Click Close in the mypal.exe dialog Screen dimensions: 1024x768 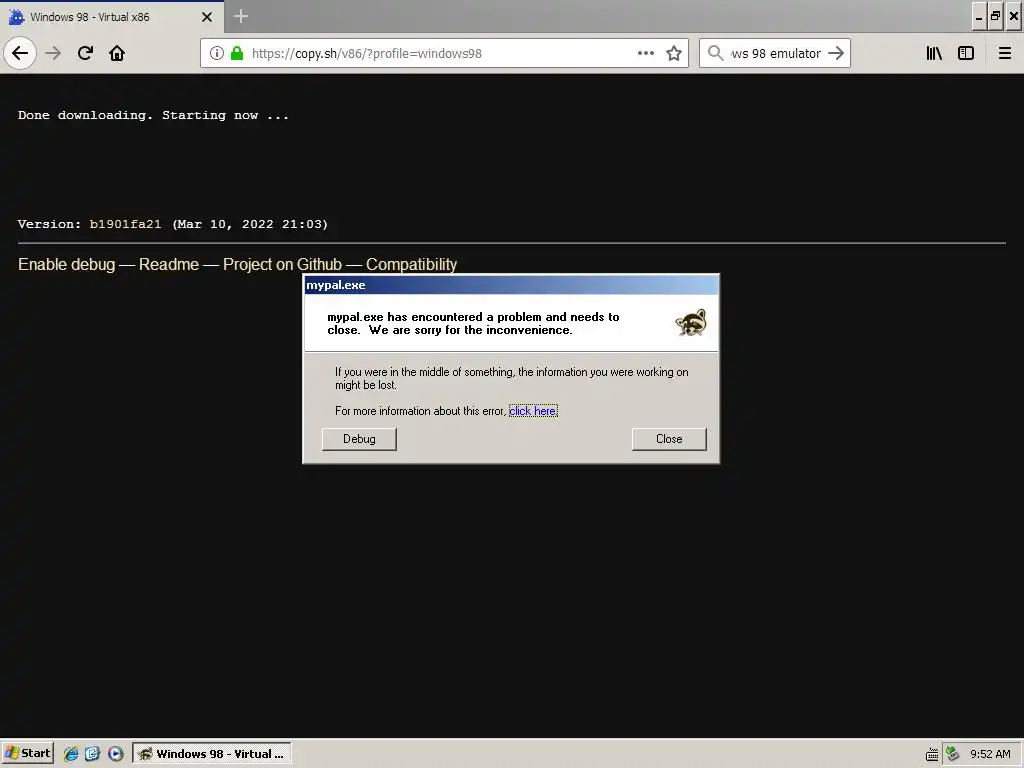[669, 439]
